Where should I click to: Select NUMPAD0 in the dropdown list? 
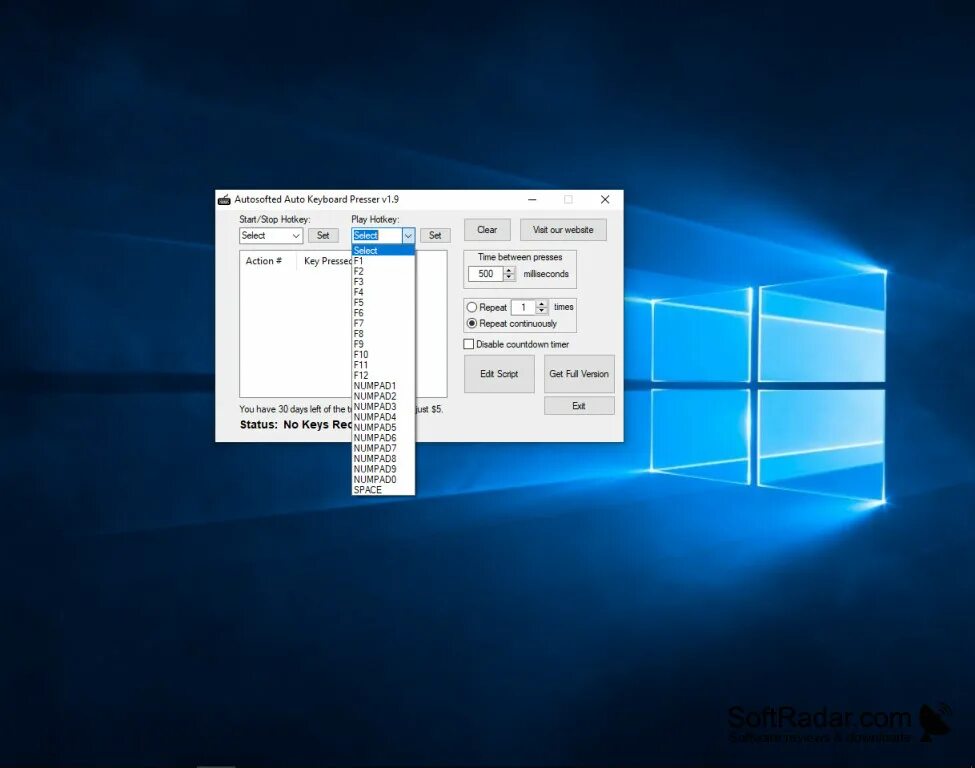click(383, 479)
